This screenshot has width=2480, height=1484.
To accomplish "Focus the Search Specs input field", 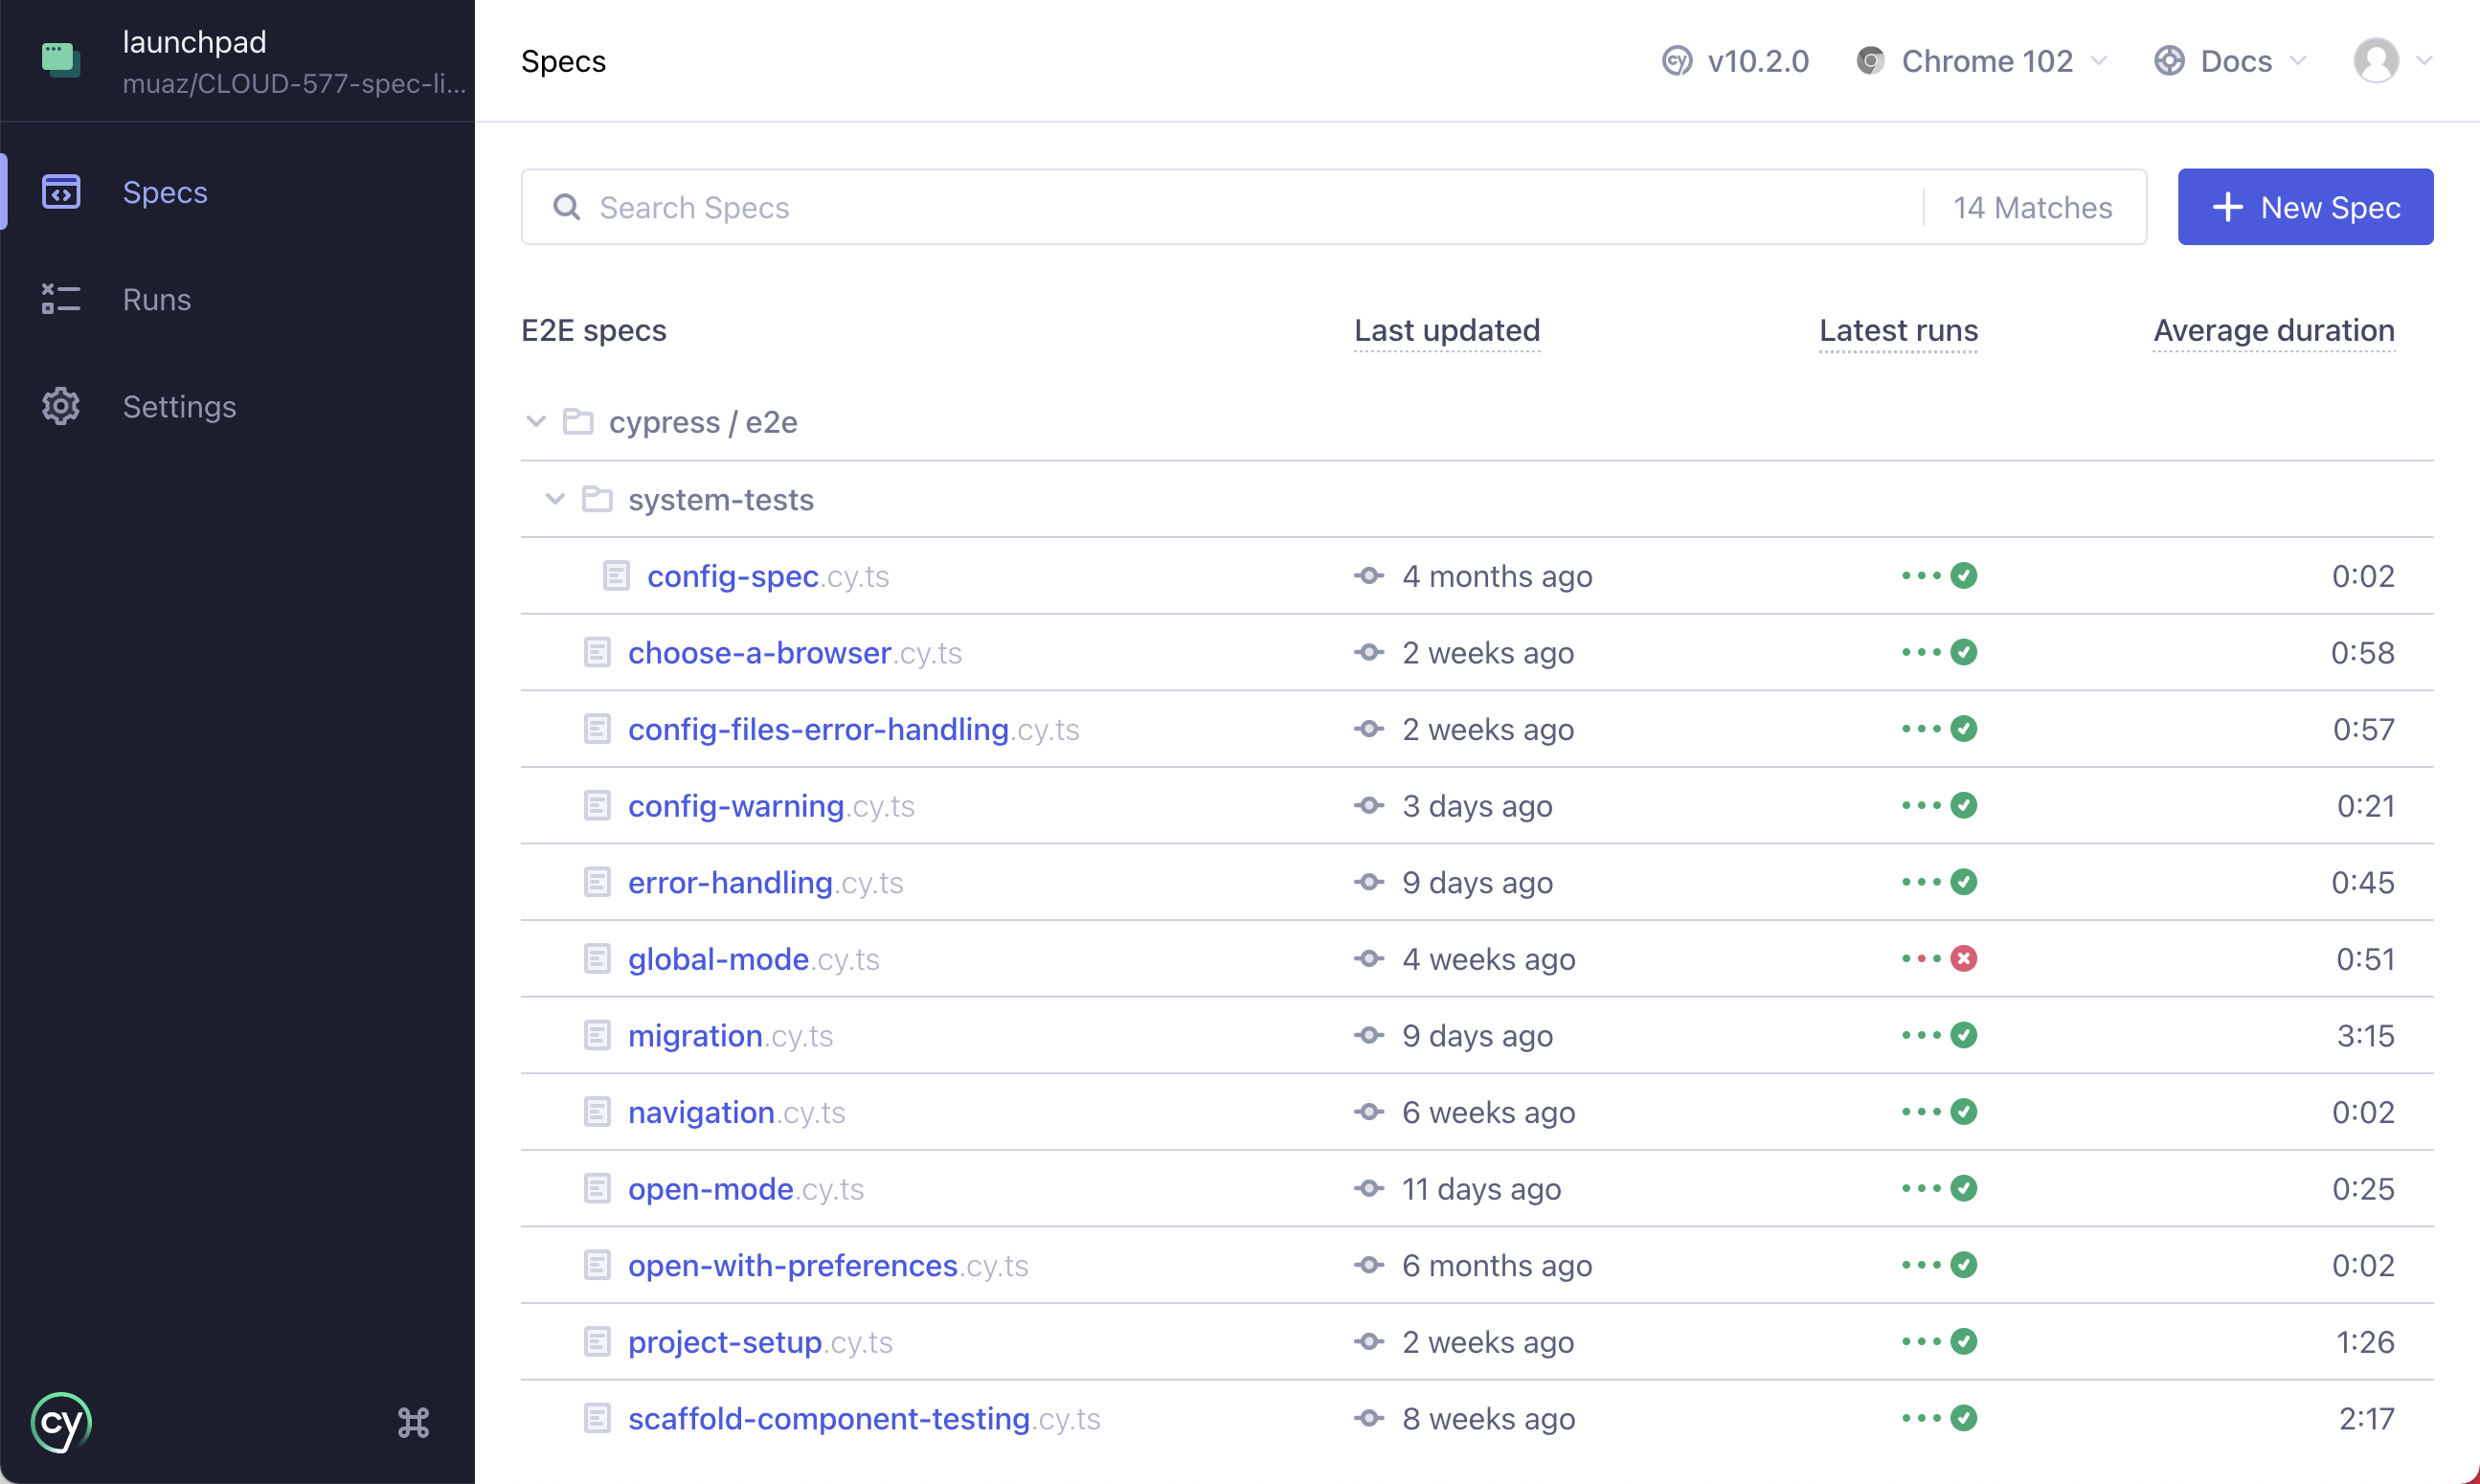I will coord(1250,207).
